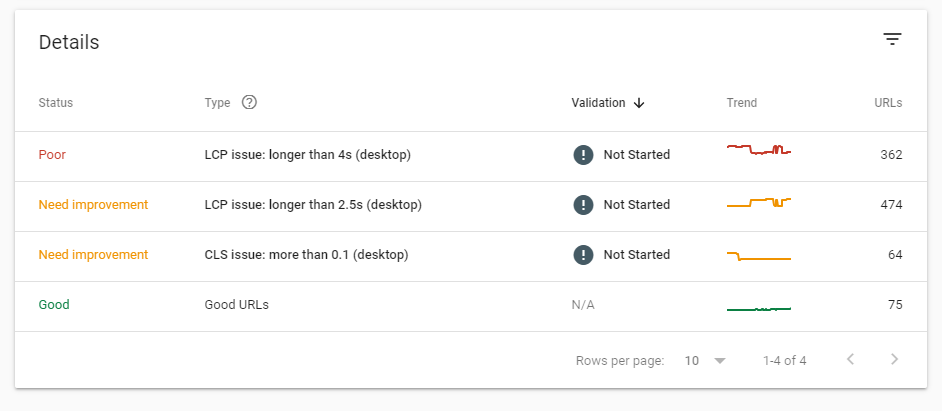This screenshot has width=942, height=411.
Task: Click the Type column help icon
Action: point(250,102)
